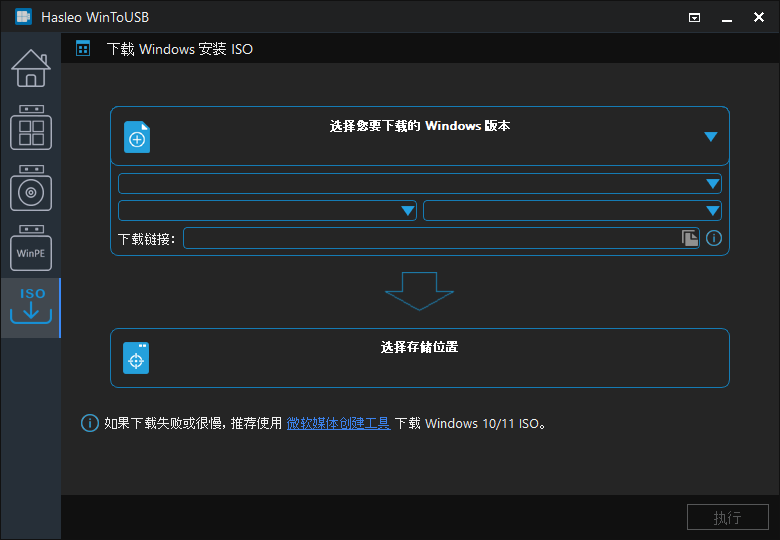Open the title bar menu dropdown icon
Screen dimensions: 780x540
coord(694,18)
